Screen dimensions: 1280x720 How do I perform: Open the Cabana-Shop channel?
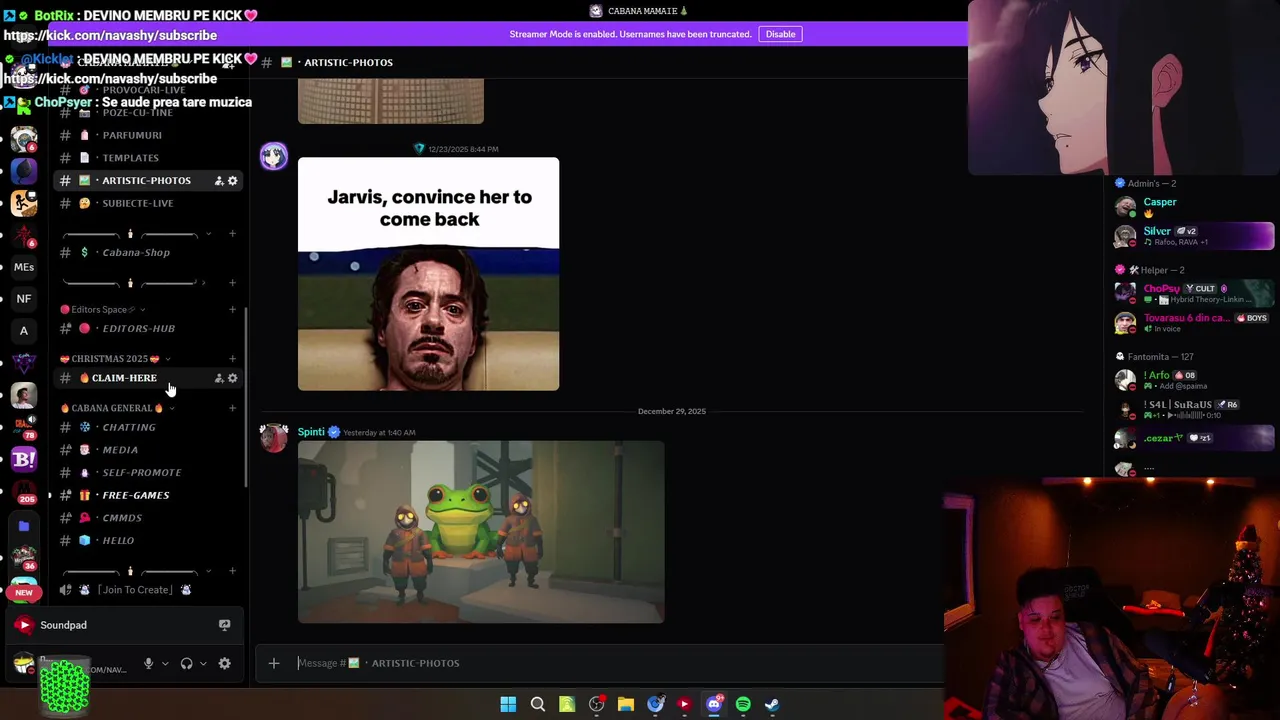coord(147,252)
